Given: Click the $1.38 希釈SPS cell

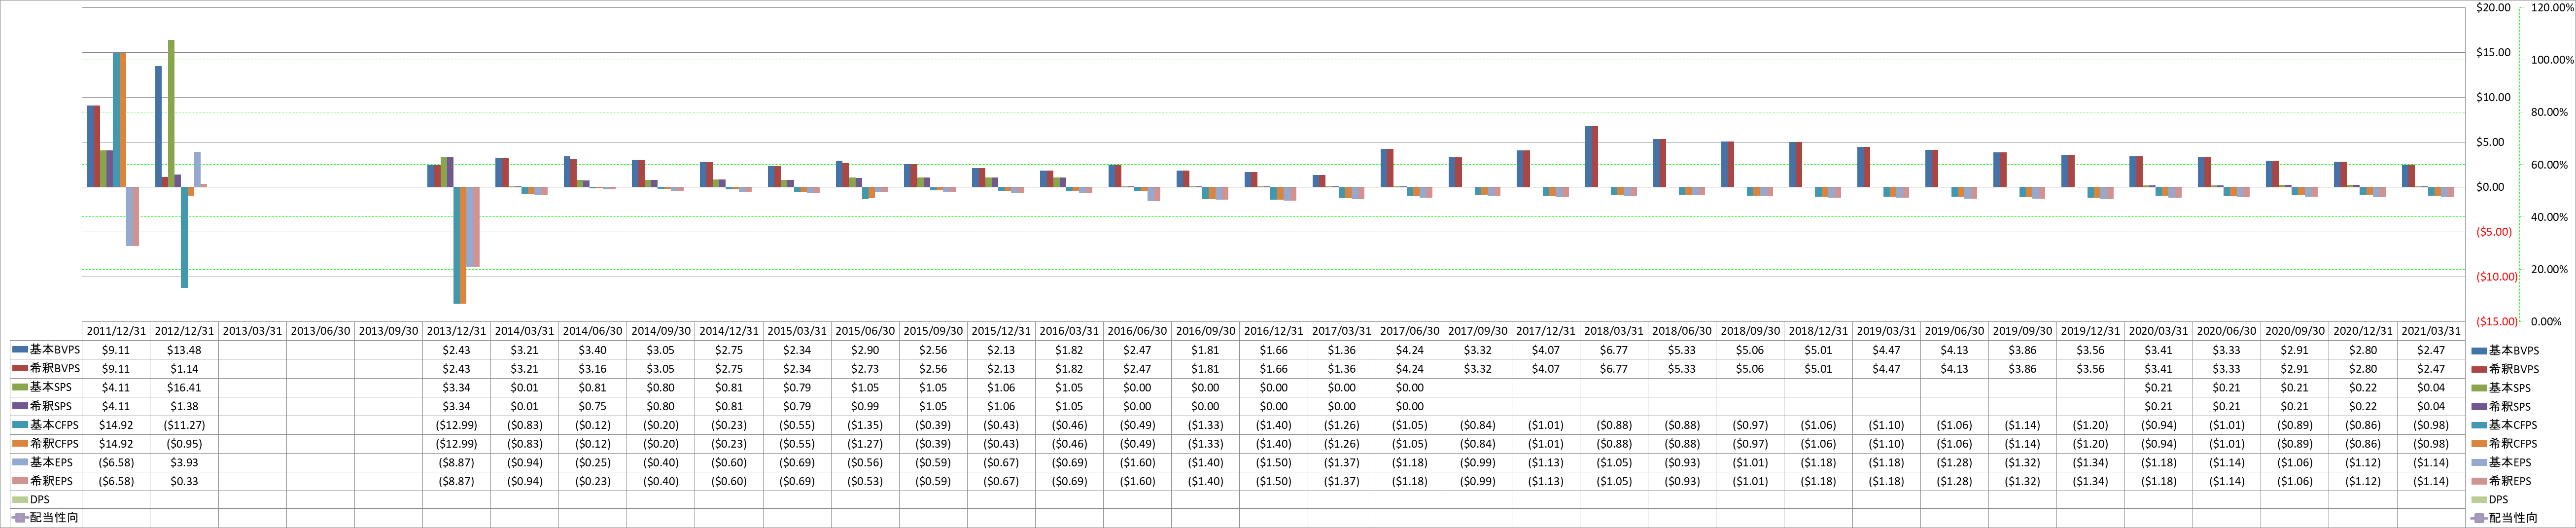Looking at the screenshot, I should (184, 407).
